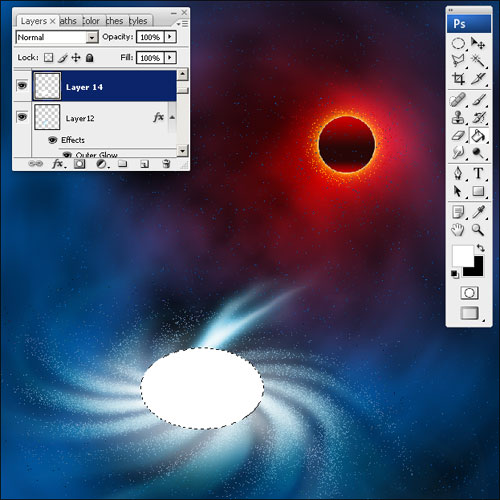Hide Layer 14 with eye icon
The height and width of the screenshot is (500, 500).
click(x=22, y=86)
